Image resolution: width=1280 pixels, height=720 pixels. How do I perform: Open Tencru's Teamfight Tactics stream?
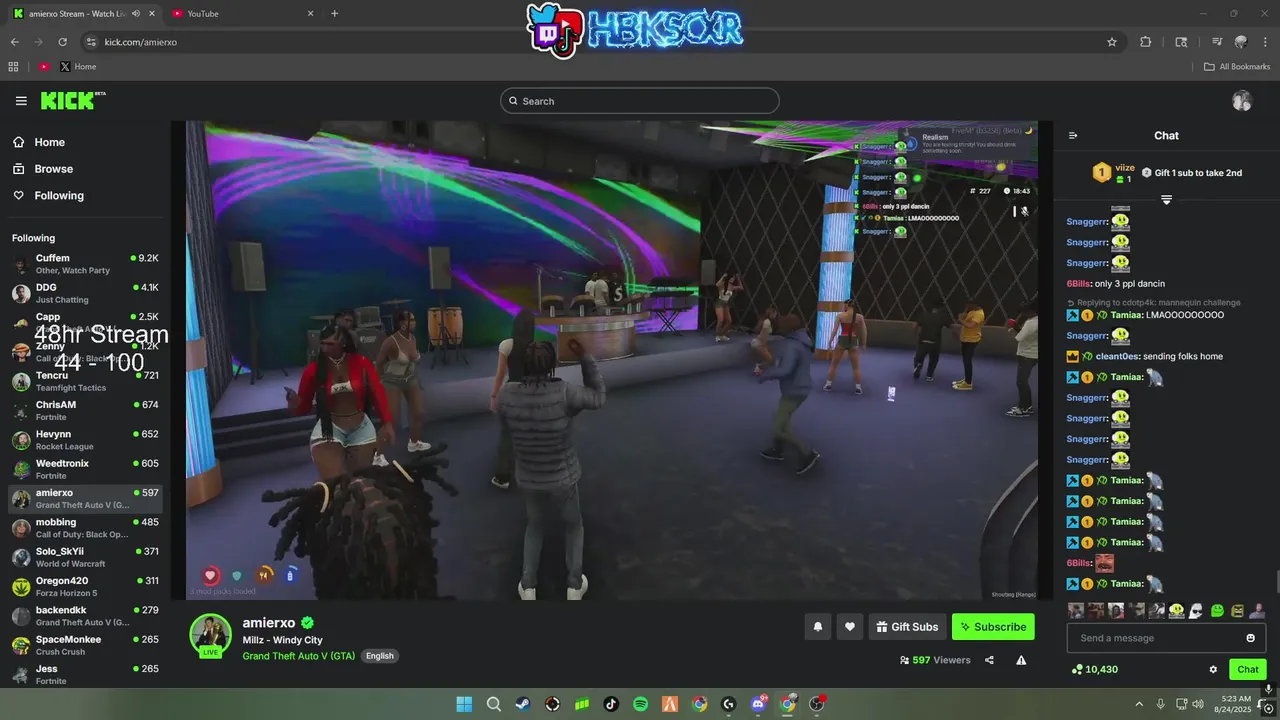point(85,381)
